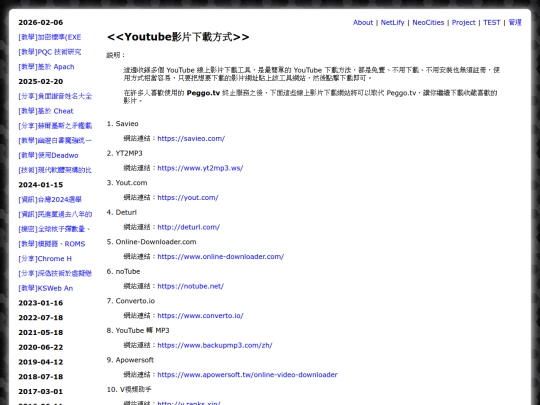Screen dimensions: 540x405
Task: Open sidebar article [教學]幽遊白書魔強統一
Action: [55, 141]
